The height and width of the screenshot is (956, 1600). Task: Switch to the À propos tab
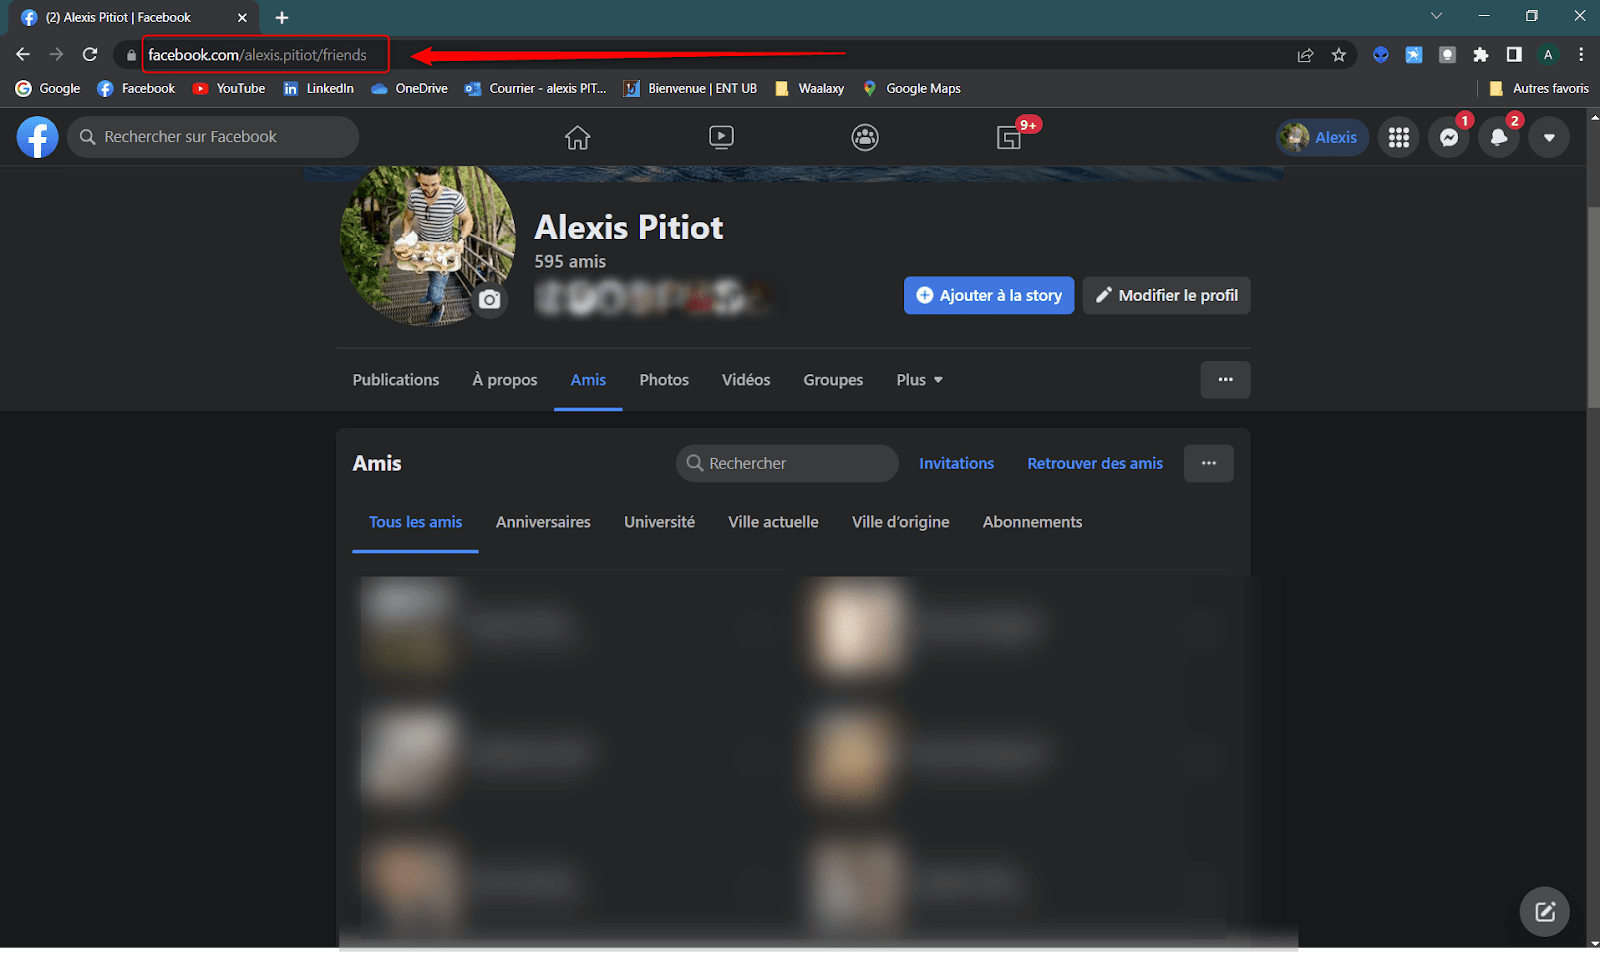tap(505, 380)
